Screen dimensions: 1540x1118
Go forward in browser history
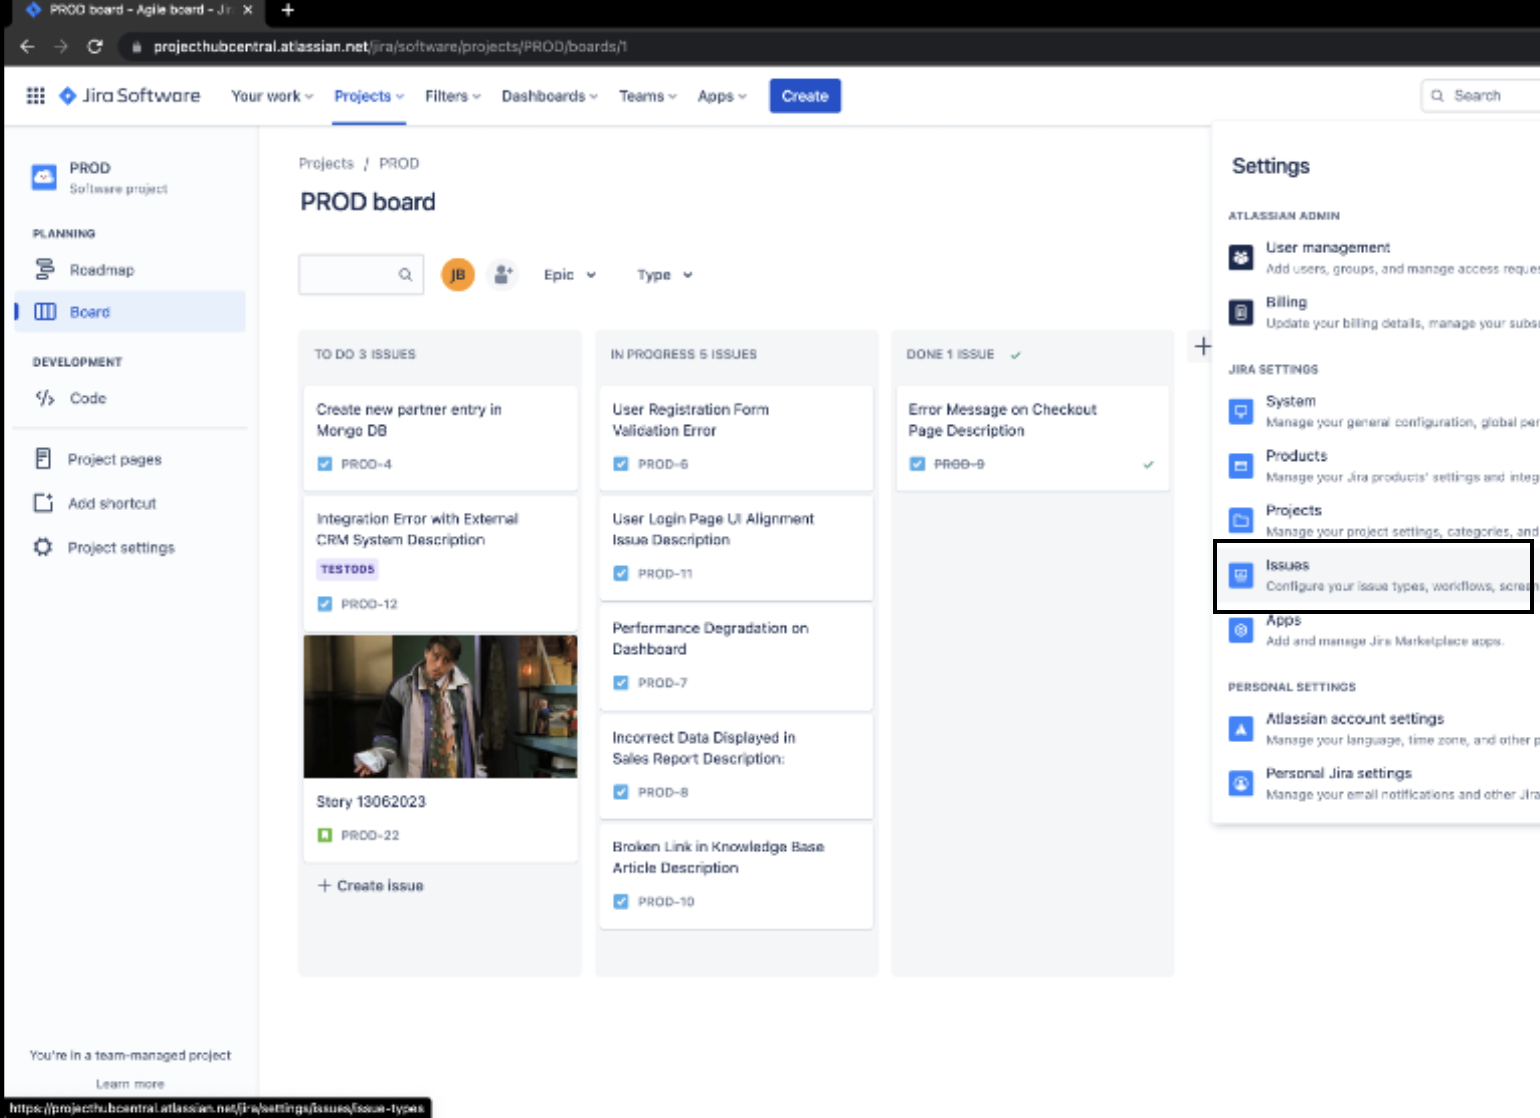pos(61,46)
